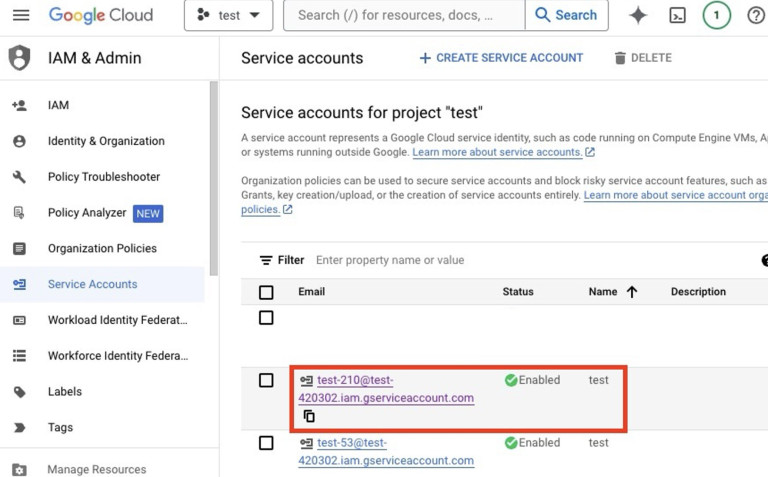
Task: Click the trash icon to delete
Action: 620,58
